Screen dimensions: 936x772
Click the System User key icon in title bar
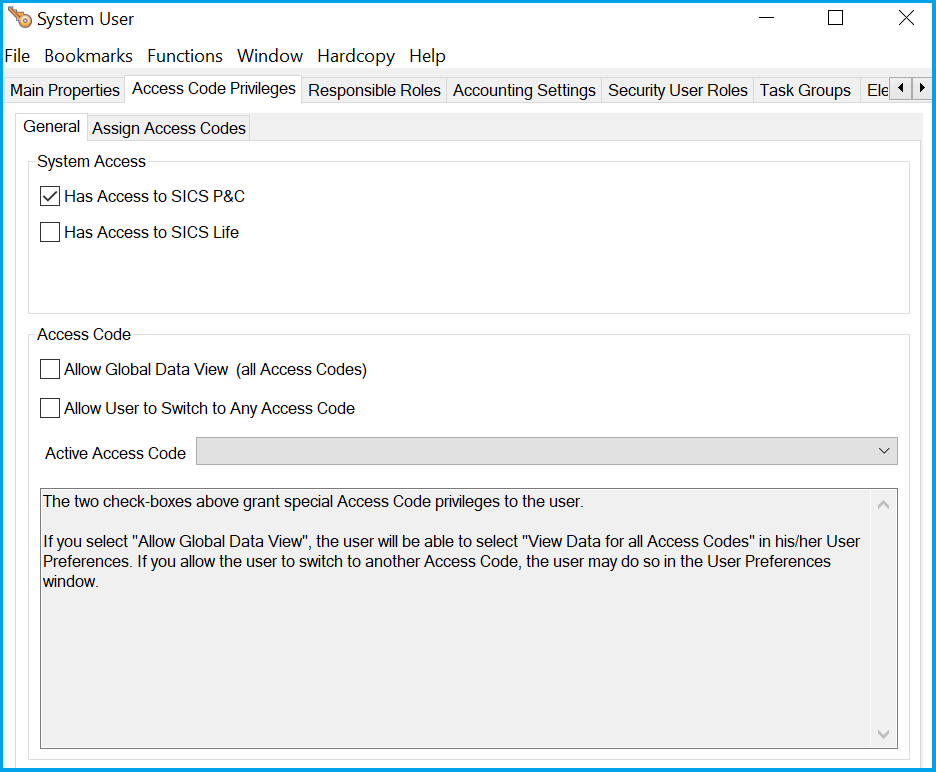pyautogui.click(x=19, y=18)
